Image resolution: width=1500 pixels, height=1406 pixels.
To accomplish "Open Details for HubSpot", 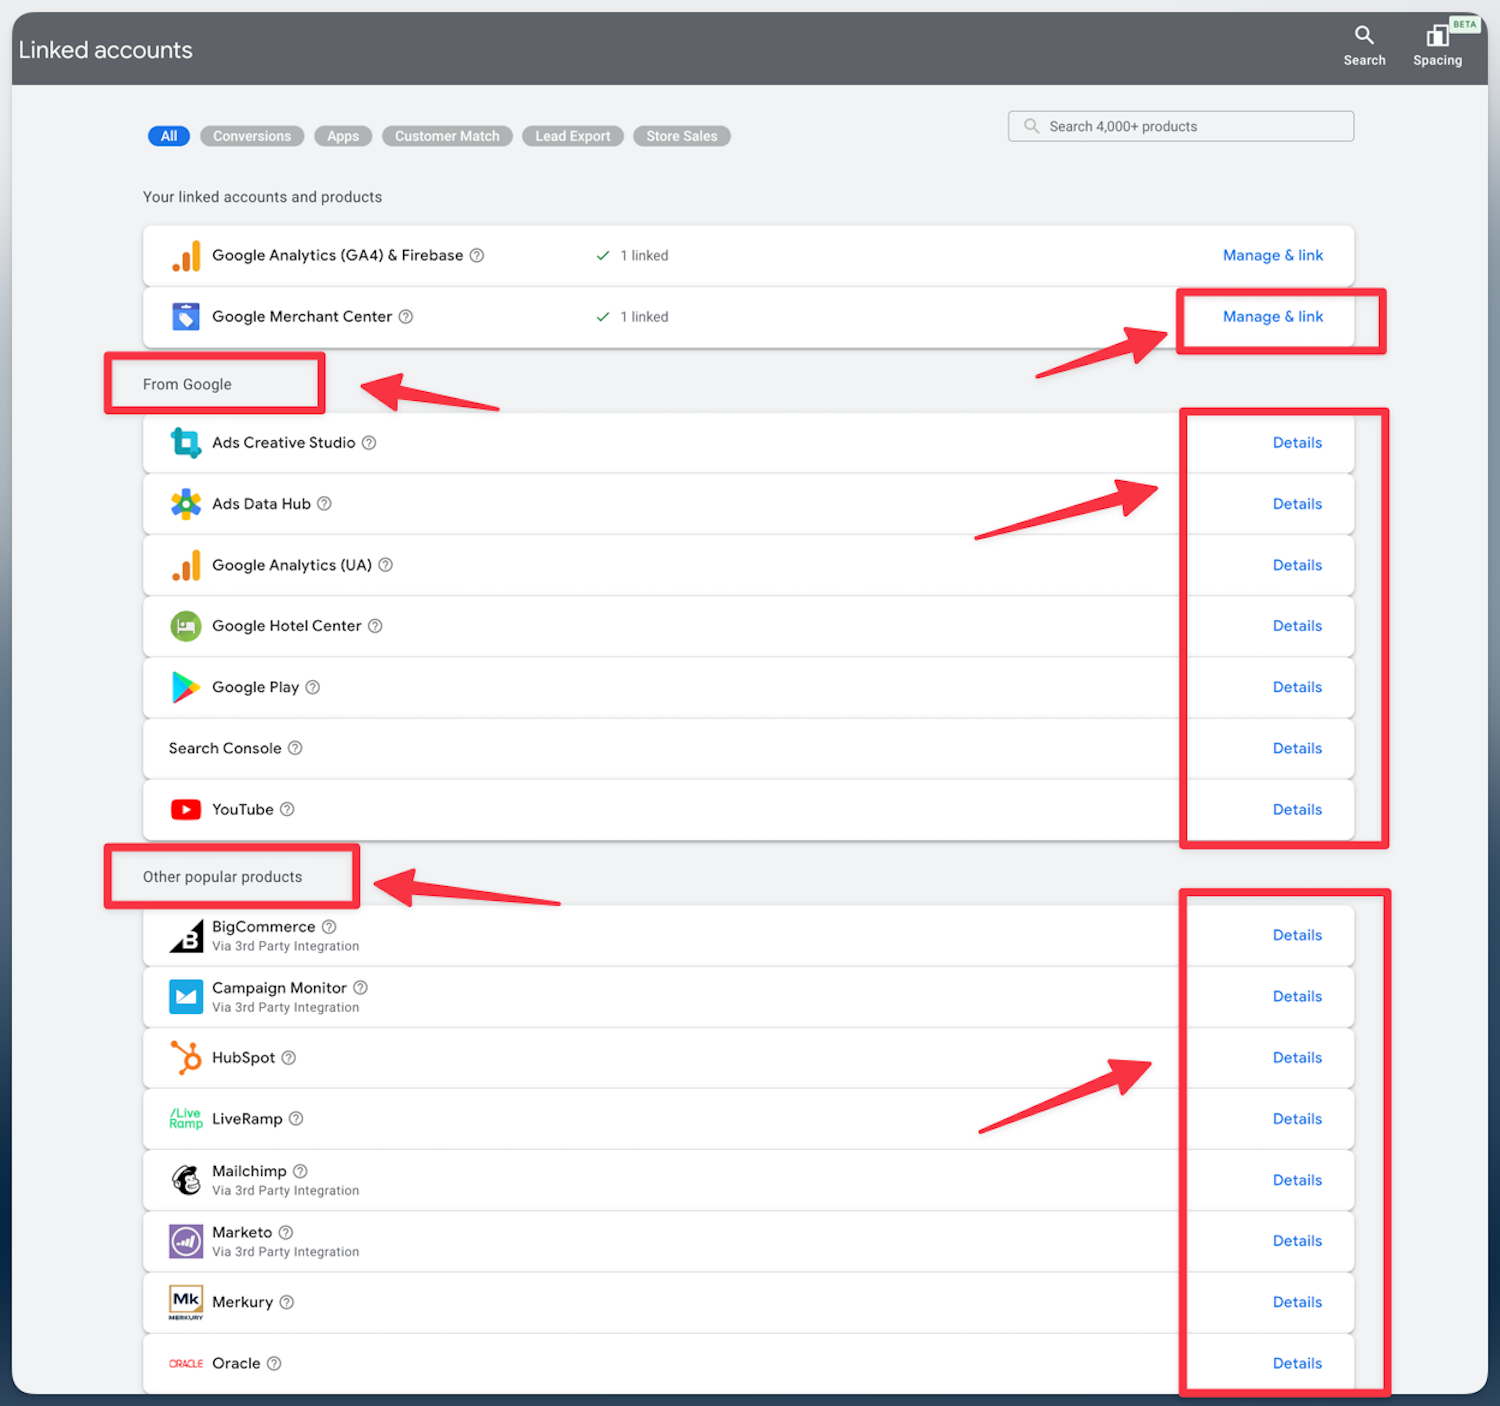I will pos(1297,1058).
